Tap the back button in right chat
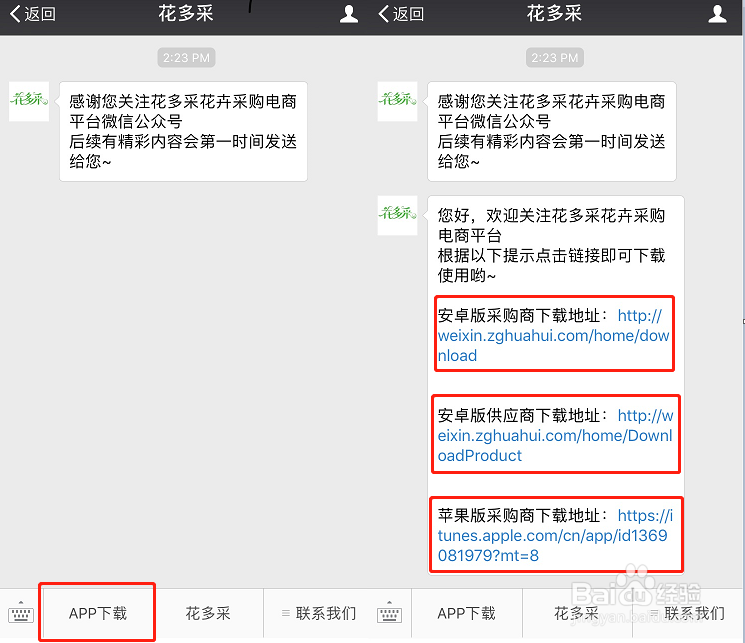This screenshot has height=643, width=745. pyautogui.click(x=401, y=14)
